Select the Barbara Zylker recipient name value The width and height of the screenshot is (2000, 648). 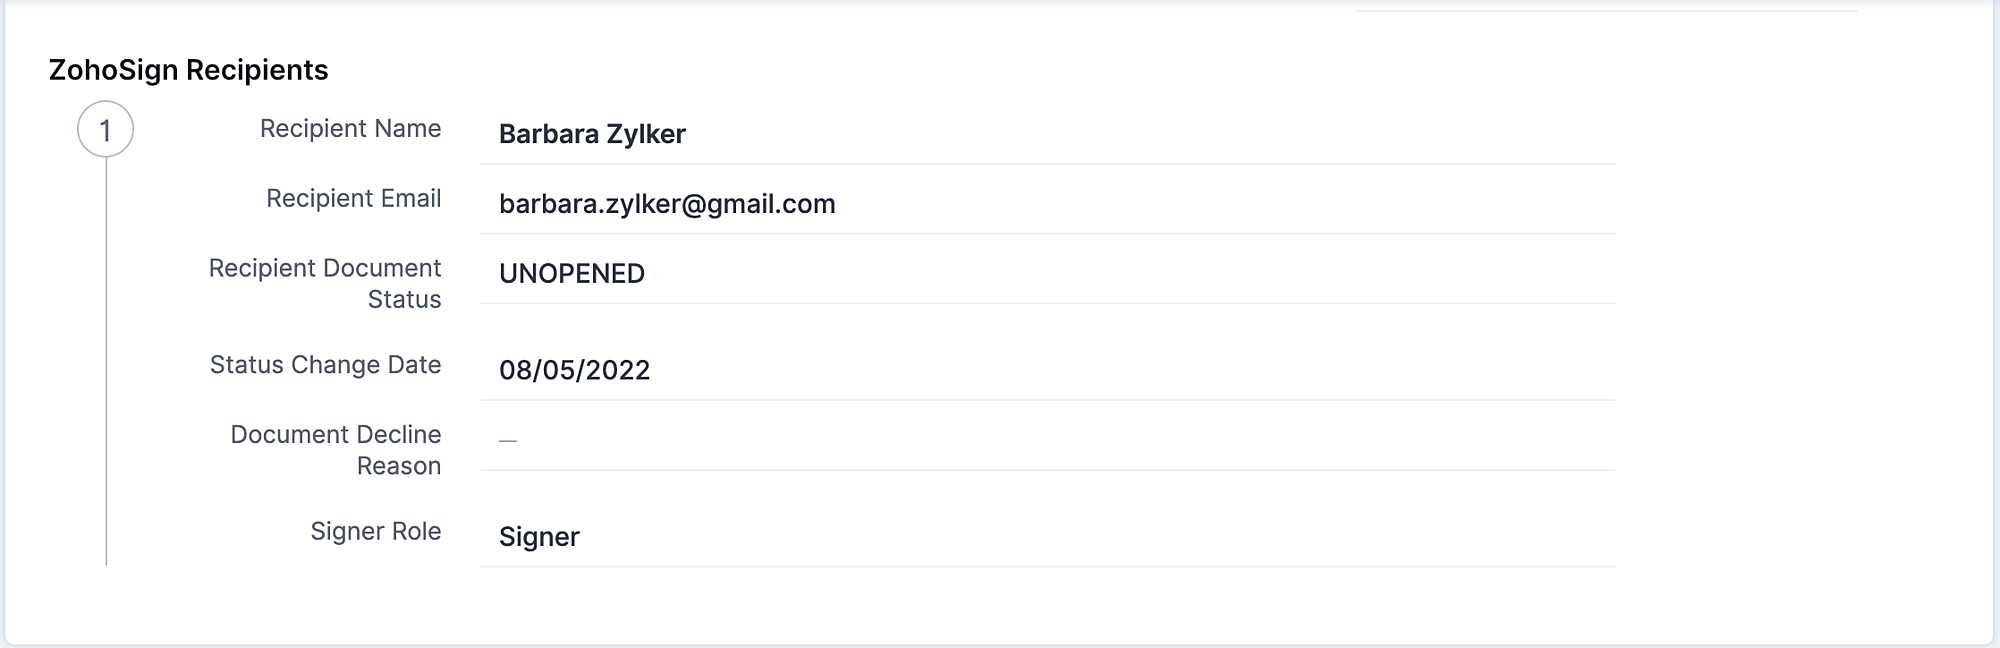pyautogui.click(x=592, y=134)
